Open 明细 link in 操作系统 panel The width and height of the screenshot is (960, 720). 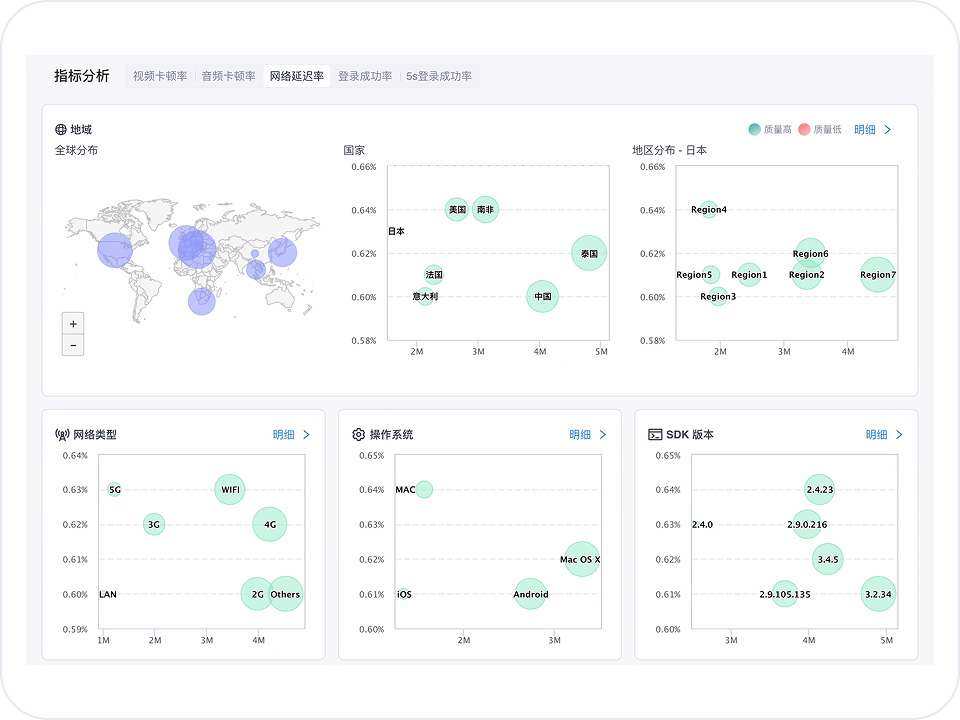580,435
